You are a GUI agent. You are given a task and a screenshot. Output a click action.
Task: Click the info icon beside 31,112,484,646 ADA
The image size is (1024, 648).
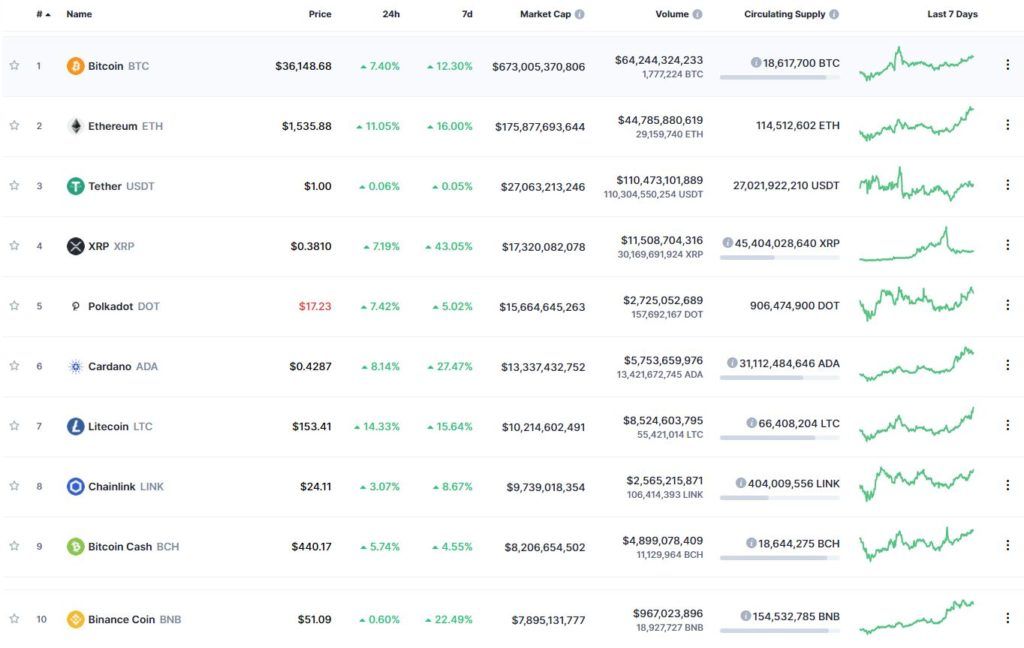click(732, 363)
